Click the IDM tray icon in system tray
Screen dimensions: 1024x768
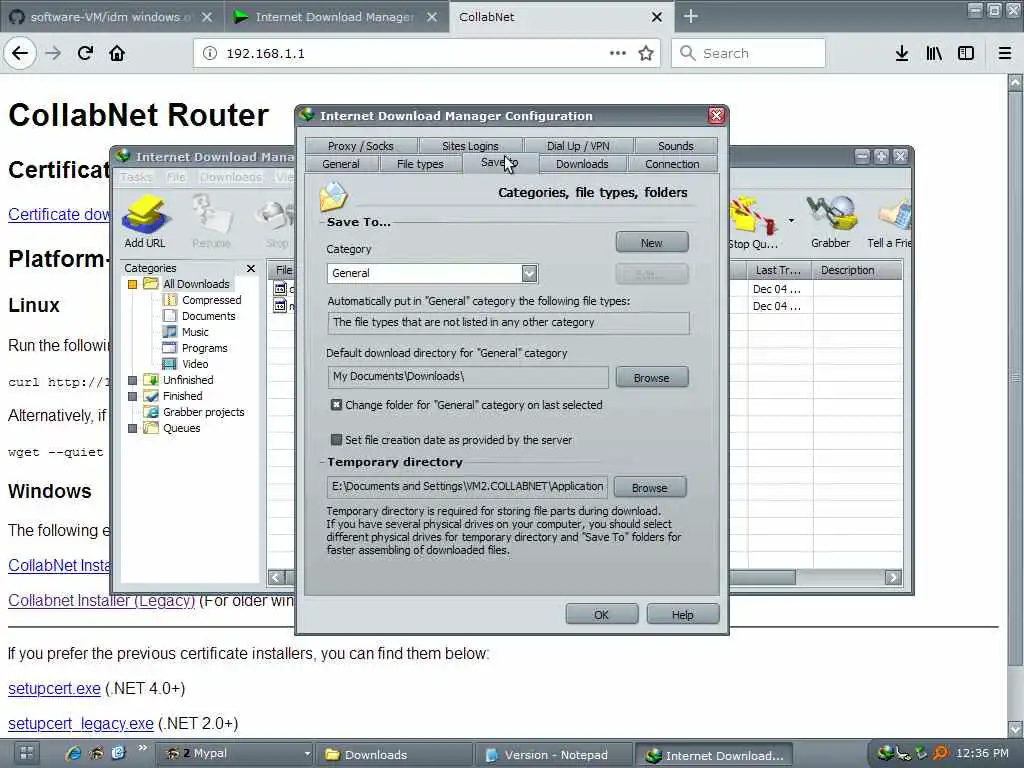[x=886, y=753]
